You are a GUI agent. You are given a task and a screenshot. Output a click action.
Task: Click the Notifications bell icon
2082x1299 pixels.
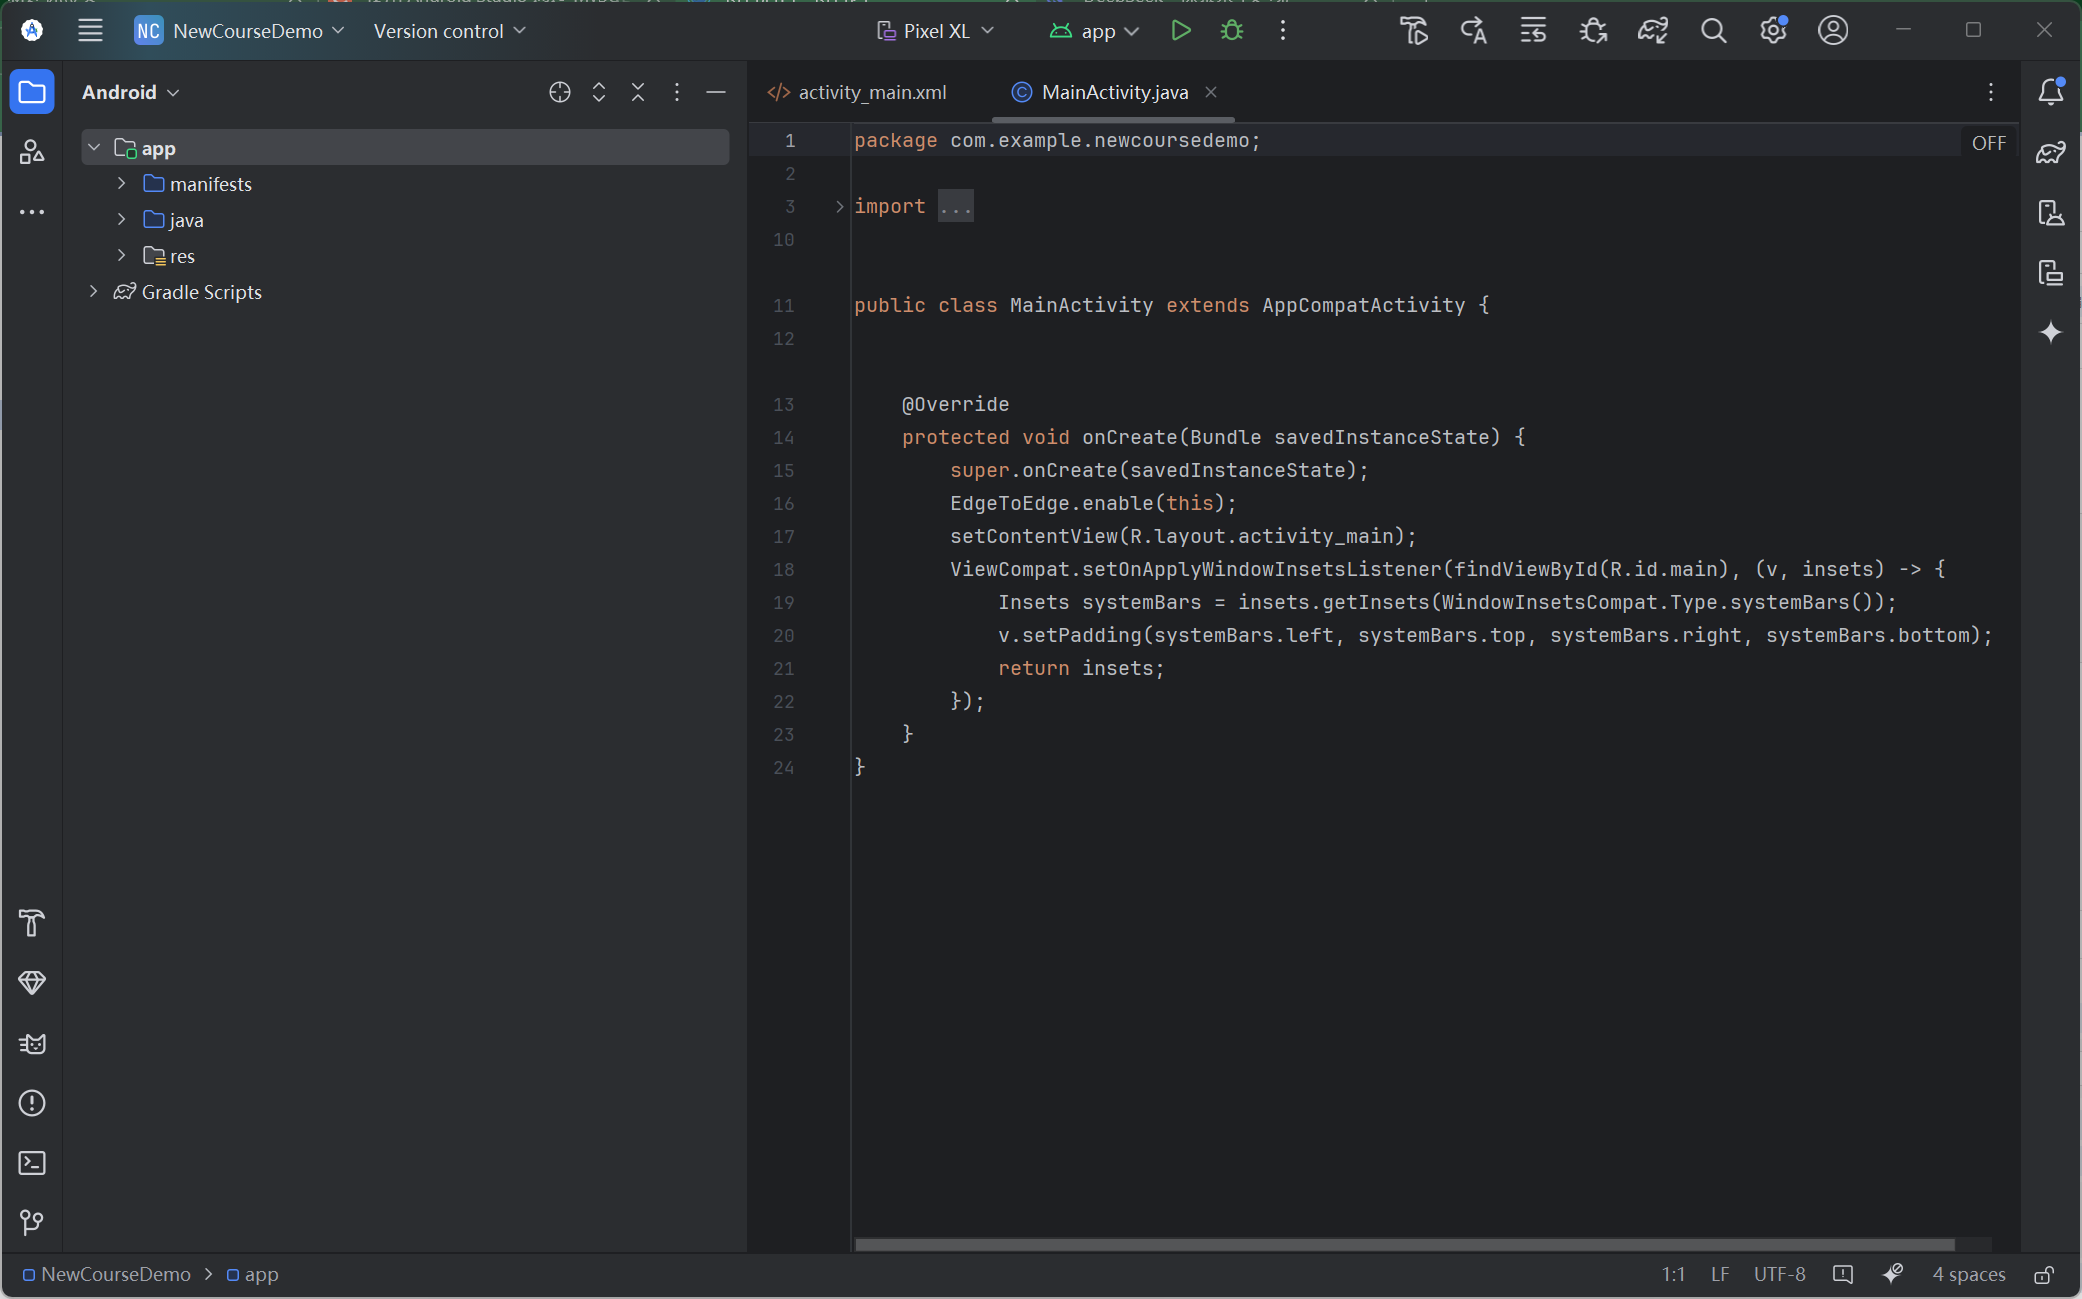(2051, 92)
